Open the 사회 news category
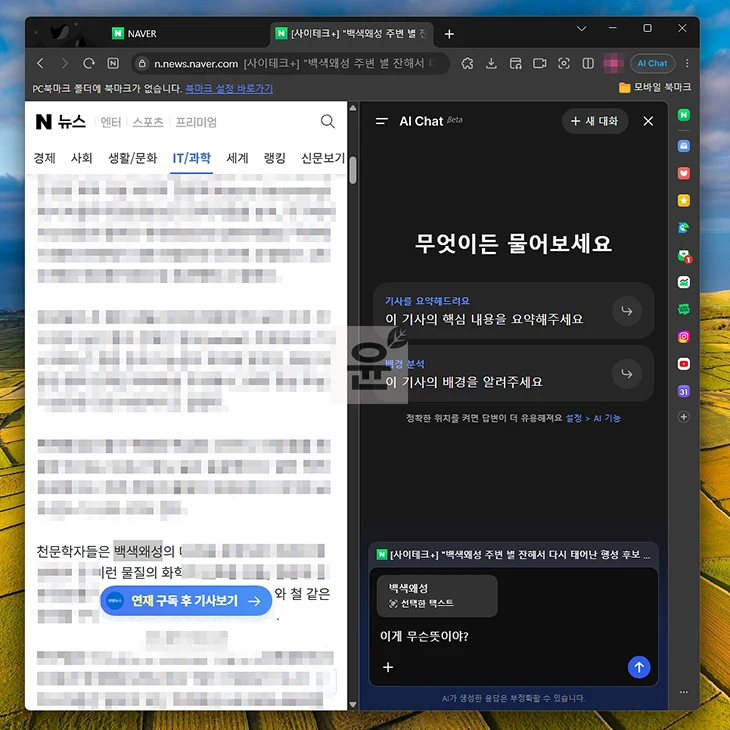Viewport: 730px width, 730px height. coord(81,158)
